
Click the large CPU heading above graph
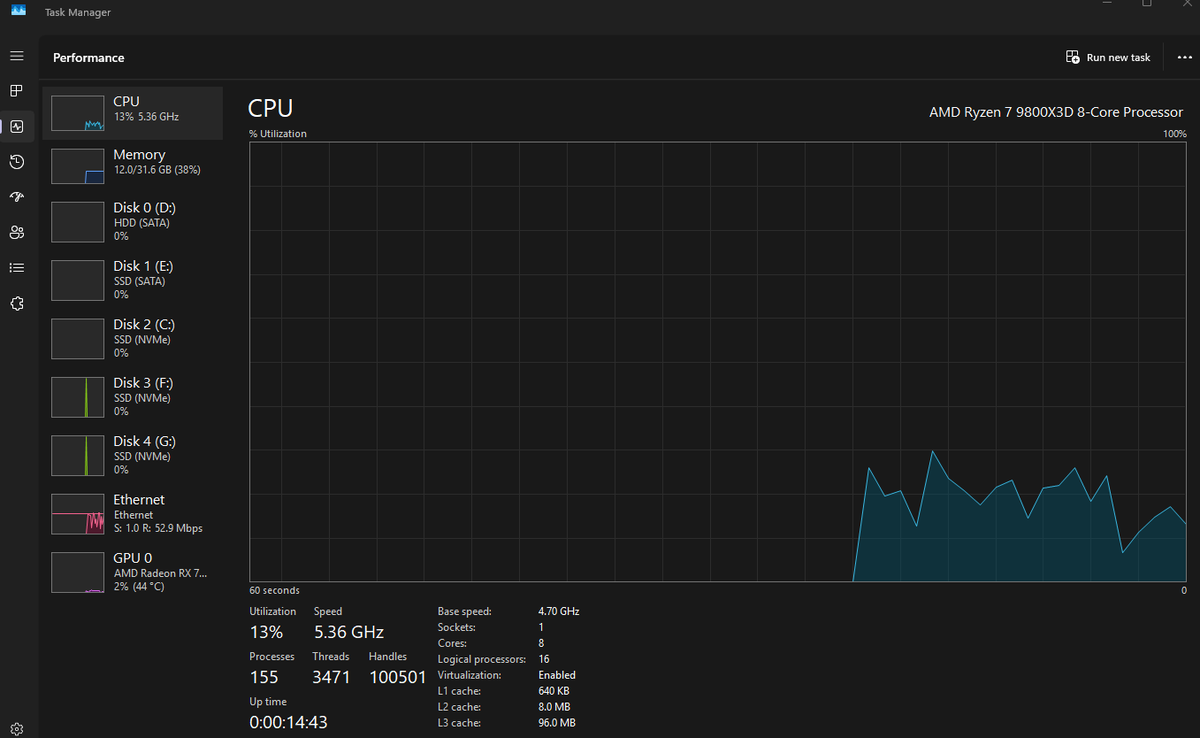pos(271,108)
